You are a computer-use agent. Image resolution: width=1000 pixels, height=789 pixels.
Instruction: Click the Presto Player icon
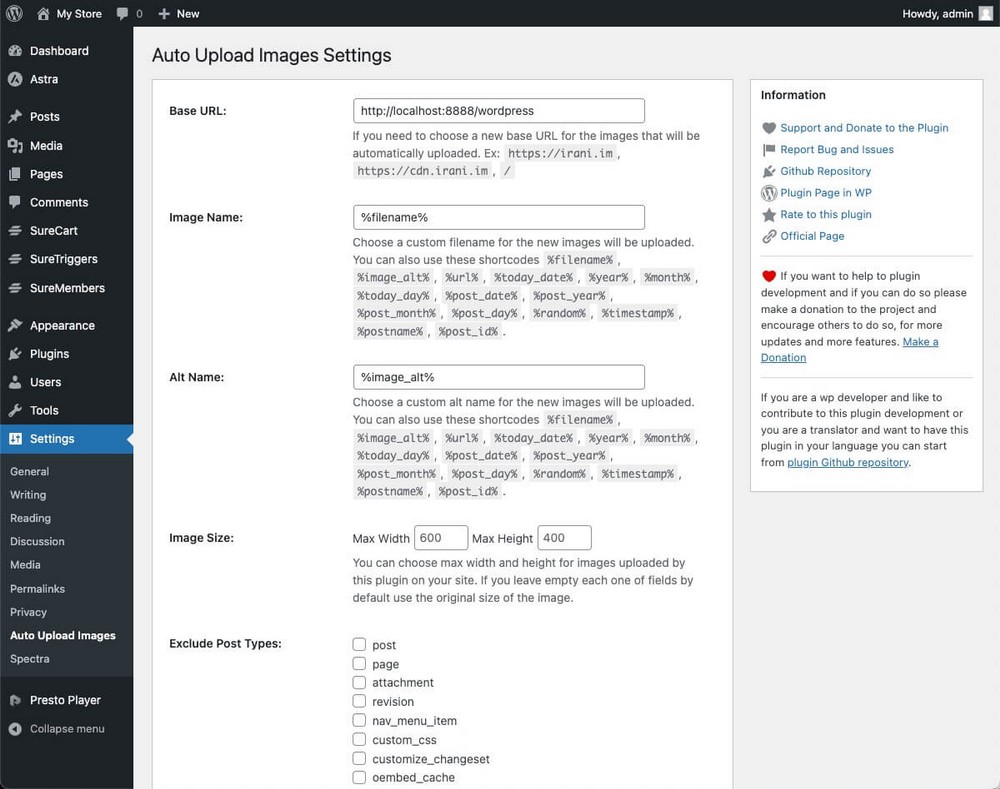(15, 700)
